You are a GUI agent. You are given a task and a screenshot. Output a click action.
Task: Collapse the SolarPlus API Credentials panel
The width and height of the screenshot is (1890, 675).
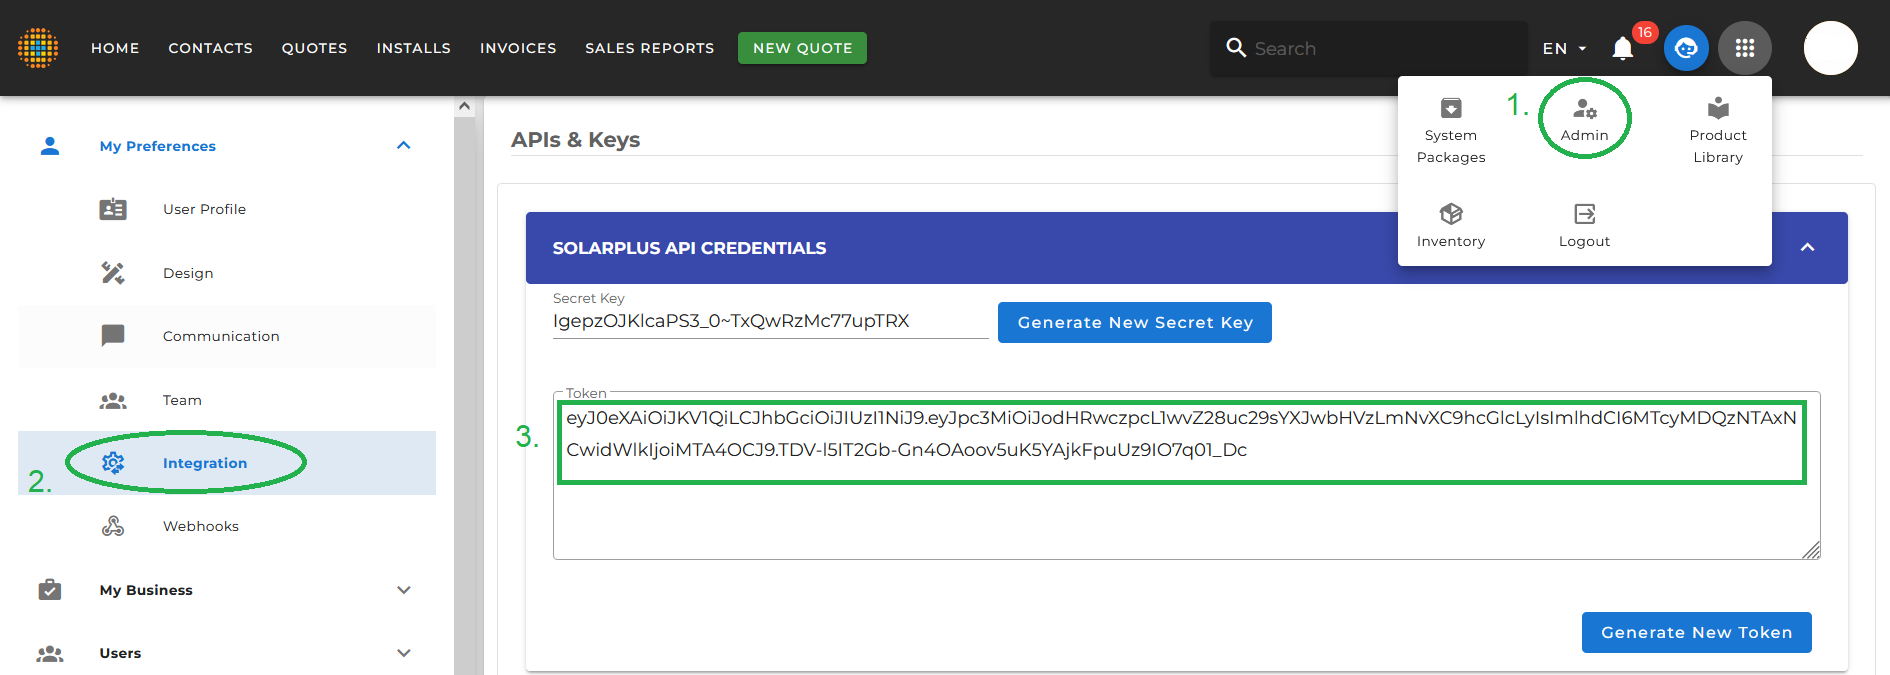pyautogui.click(x=1808, y=247)
